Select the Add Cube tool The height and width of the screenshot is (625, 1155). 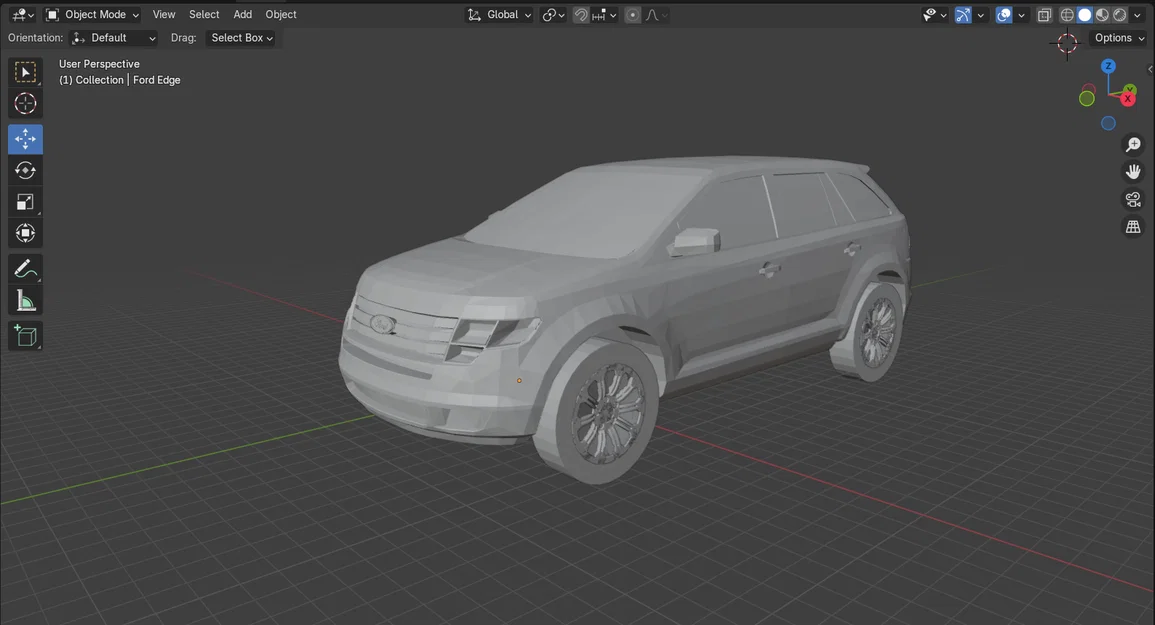point(25,335)
